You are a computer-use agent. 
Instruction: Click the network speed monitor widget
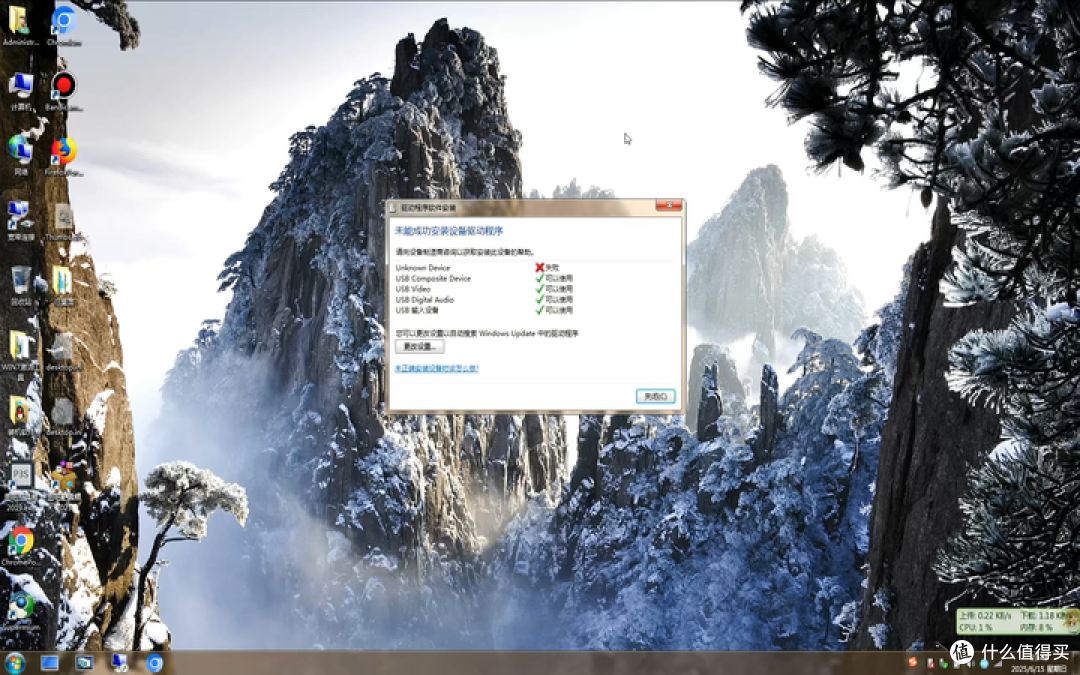(1017, 621)
